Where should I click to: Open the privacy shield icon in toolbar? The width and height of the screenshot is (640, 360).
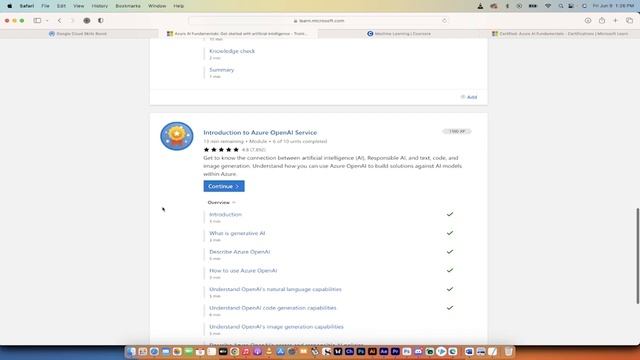coord(87,20)
